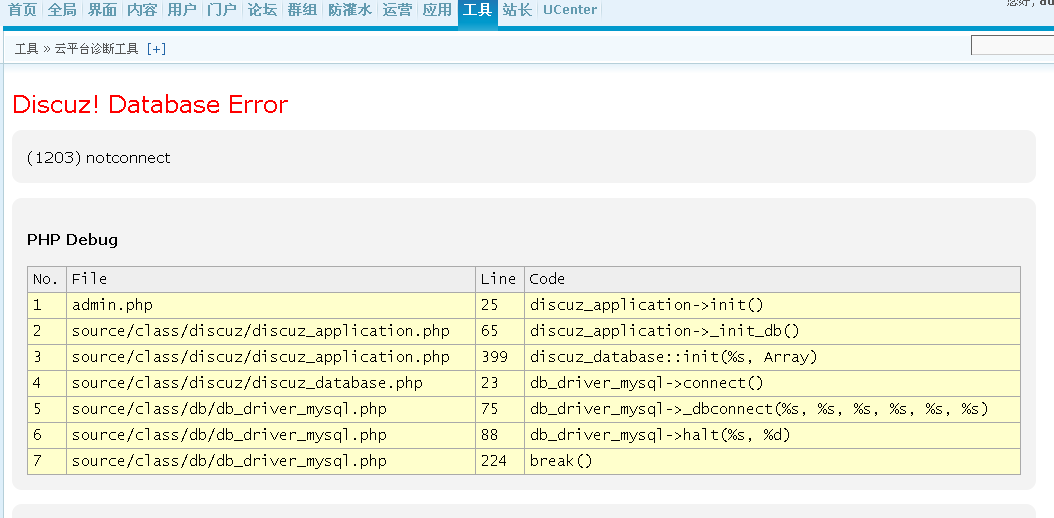Click line number 65 cell
This screenshot has height=518, width=1054.
click(499, 331)
